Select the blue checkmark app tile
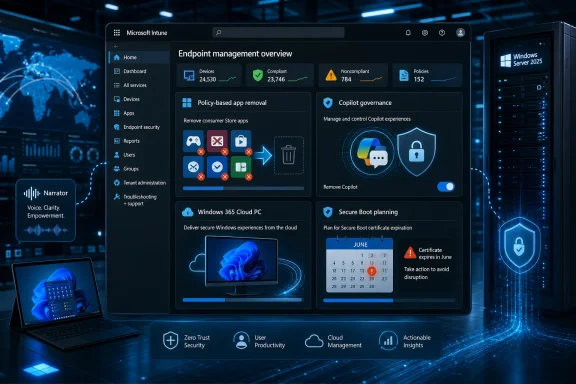Screen dimensions: 576x384 [217, 167]
